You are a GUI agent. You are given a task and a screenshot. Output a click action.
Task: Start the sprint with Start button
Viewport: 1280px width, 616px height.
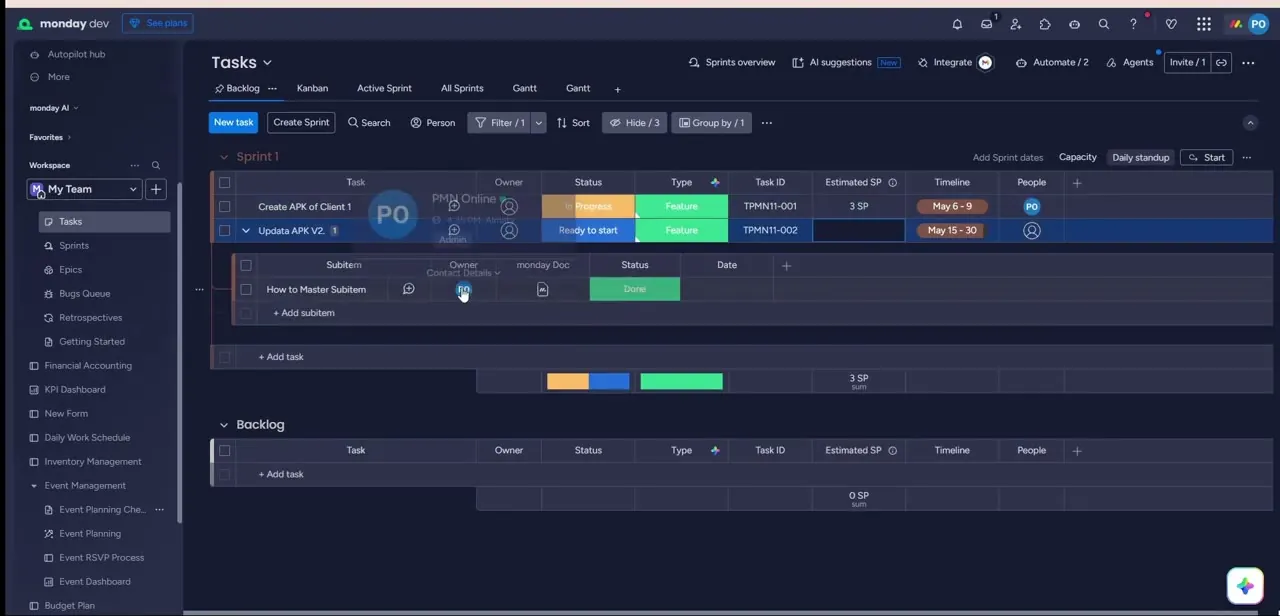point(1206,157)
